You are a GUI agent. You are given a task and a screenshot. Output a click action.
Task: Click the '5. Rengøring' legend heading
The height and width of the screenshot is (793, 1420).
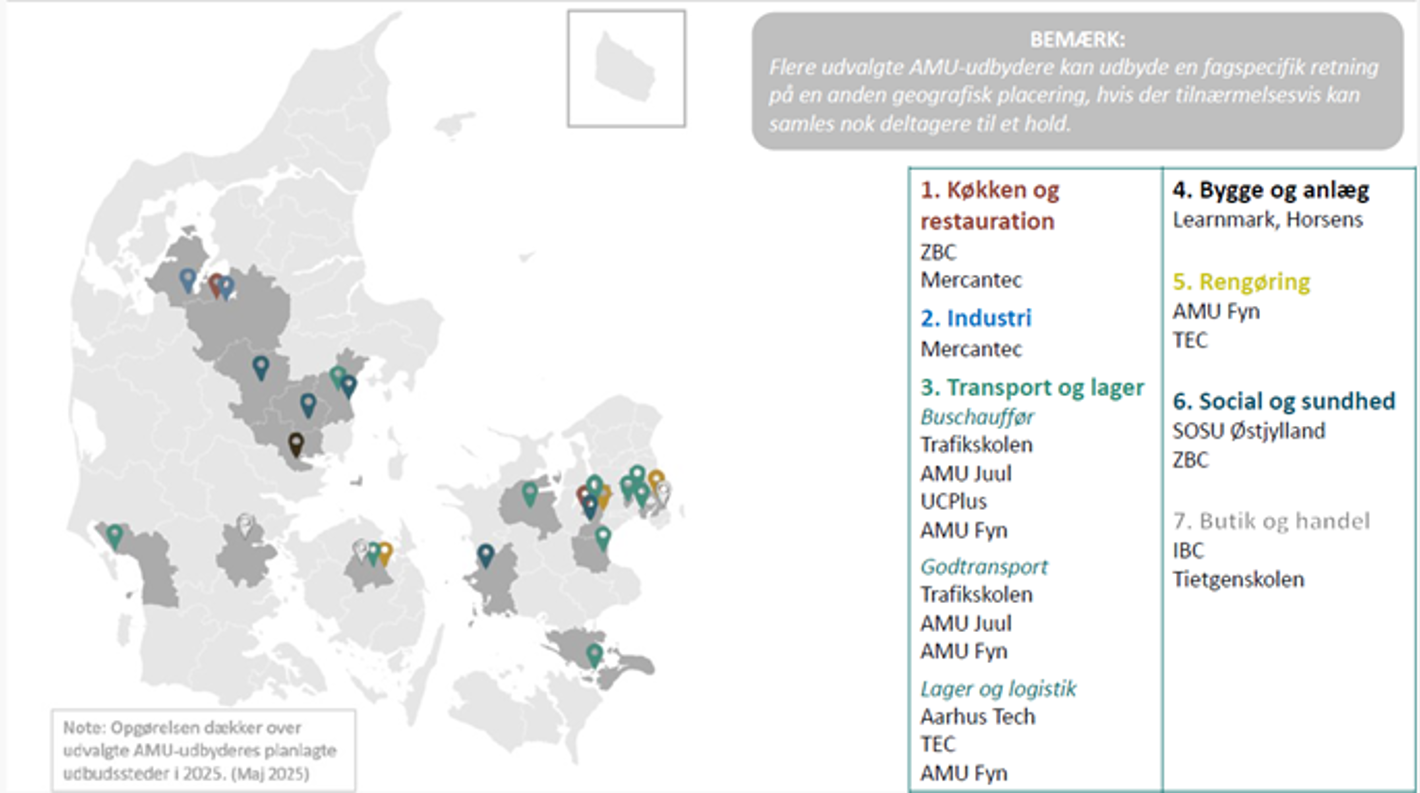click(1240, 281)
